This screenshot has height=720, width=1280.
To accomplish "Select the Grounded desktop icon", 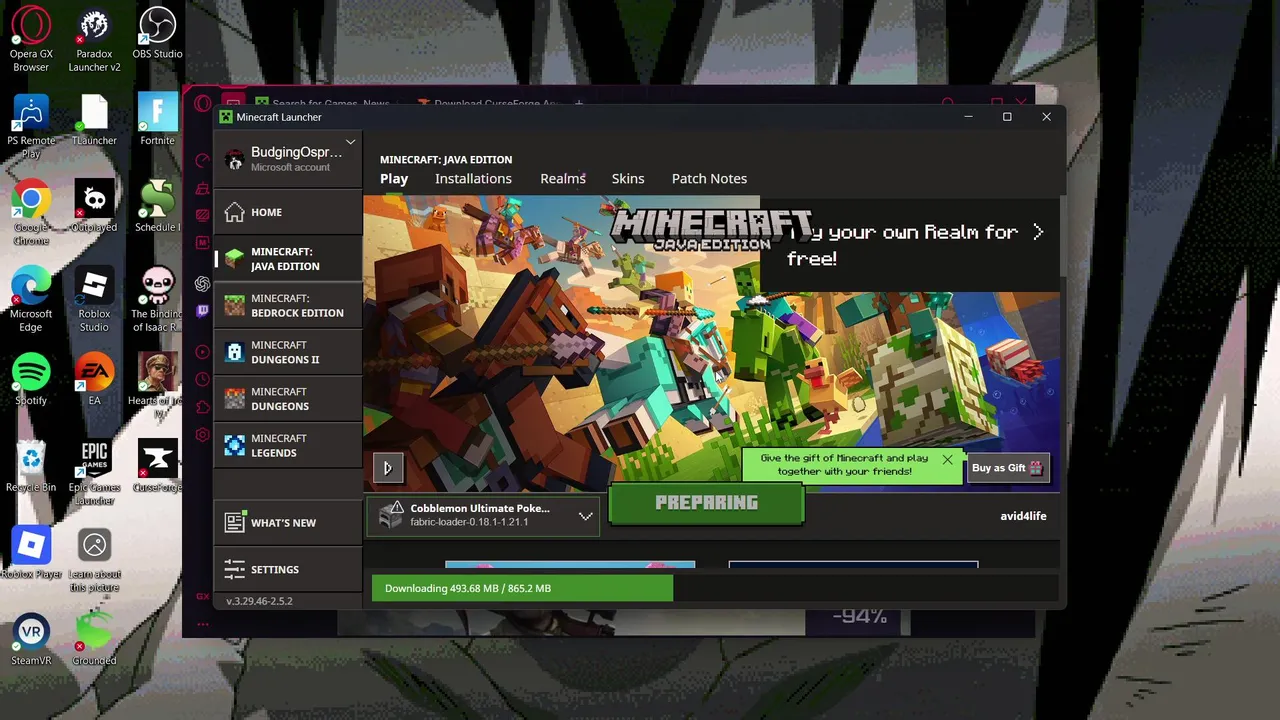I will 94,640.
